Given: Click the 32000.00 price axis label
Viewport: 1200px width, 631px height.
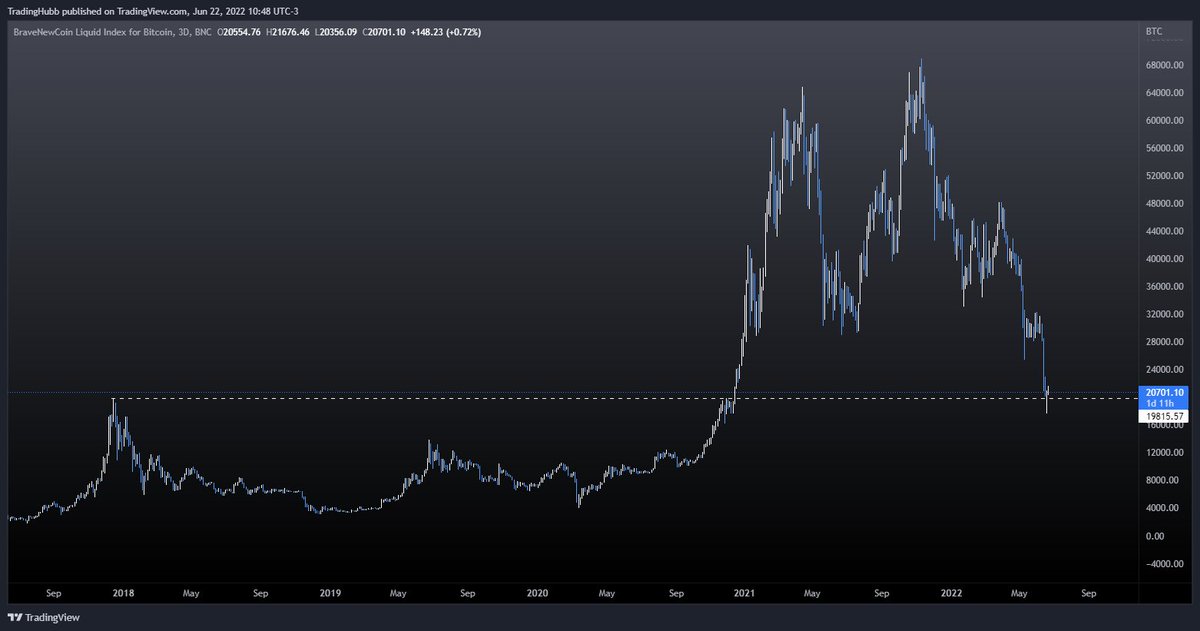Looking at the screenshot, I should (x=1165, y=314).
